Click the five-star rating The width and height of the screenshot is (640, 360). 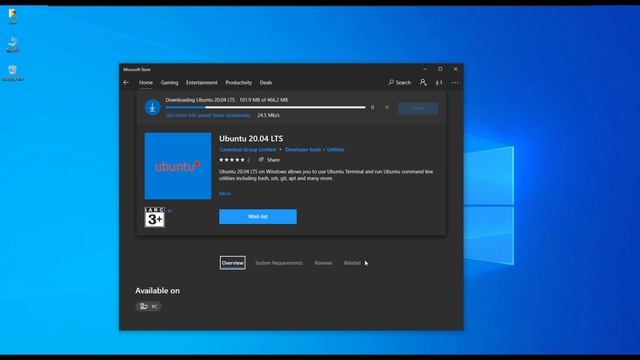click(232, 160)
